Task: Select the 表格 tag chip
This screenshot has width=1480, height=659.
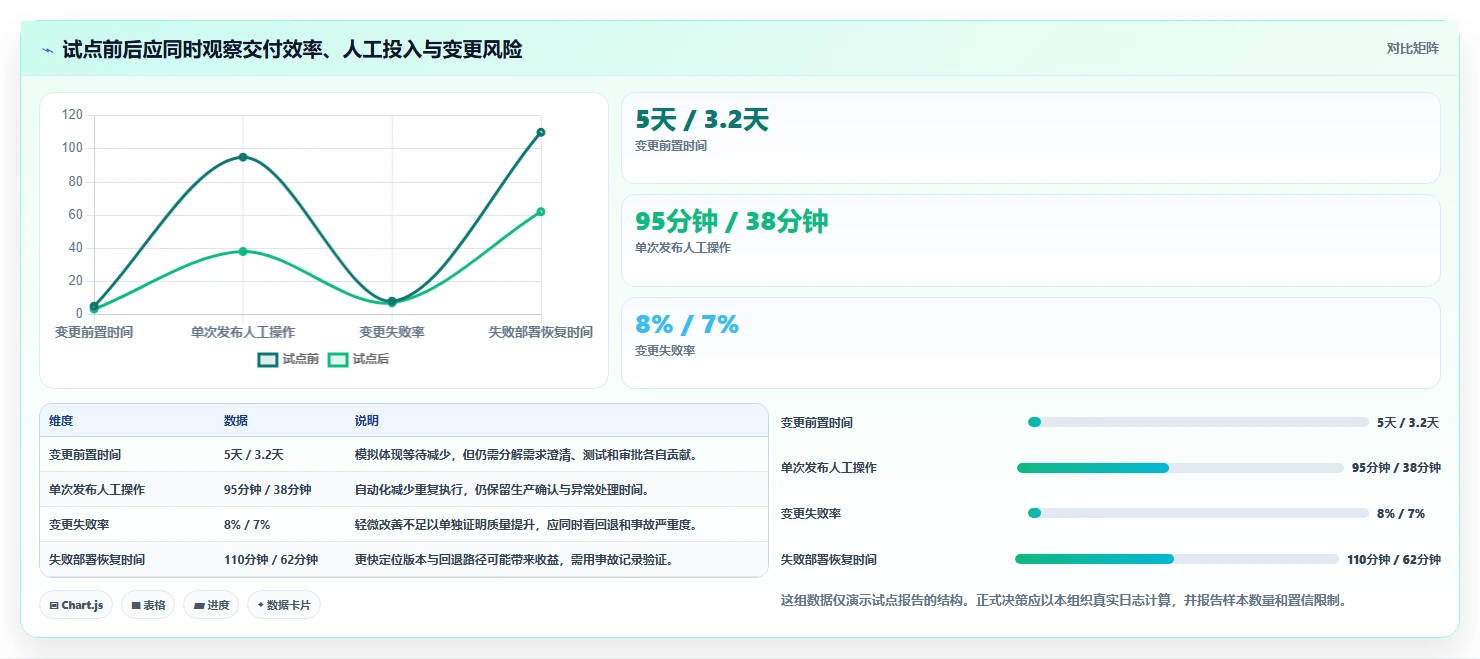Action: 148,605
